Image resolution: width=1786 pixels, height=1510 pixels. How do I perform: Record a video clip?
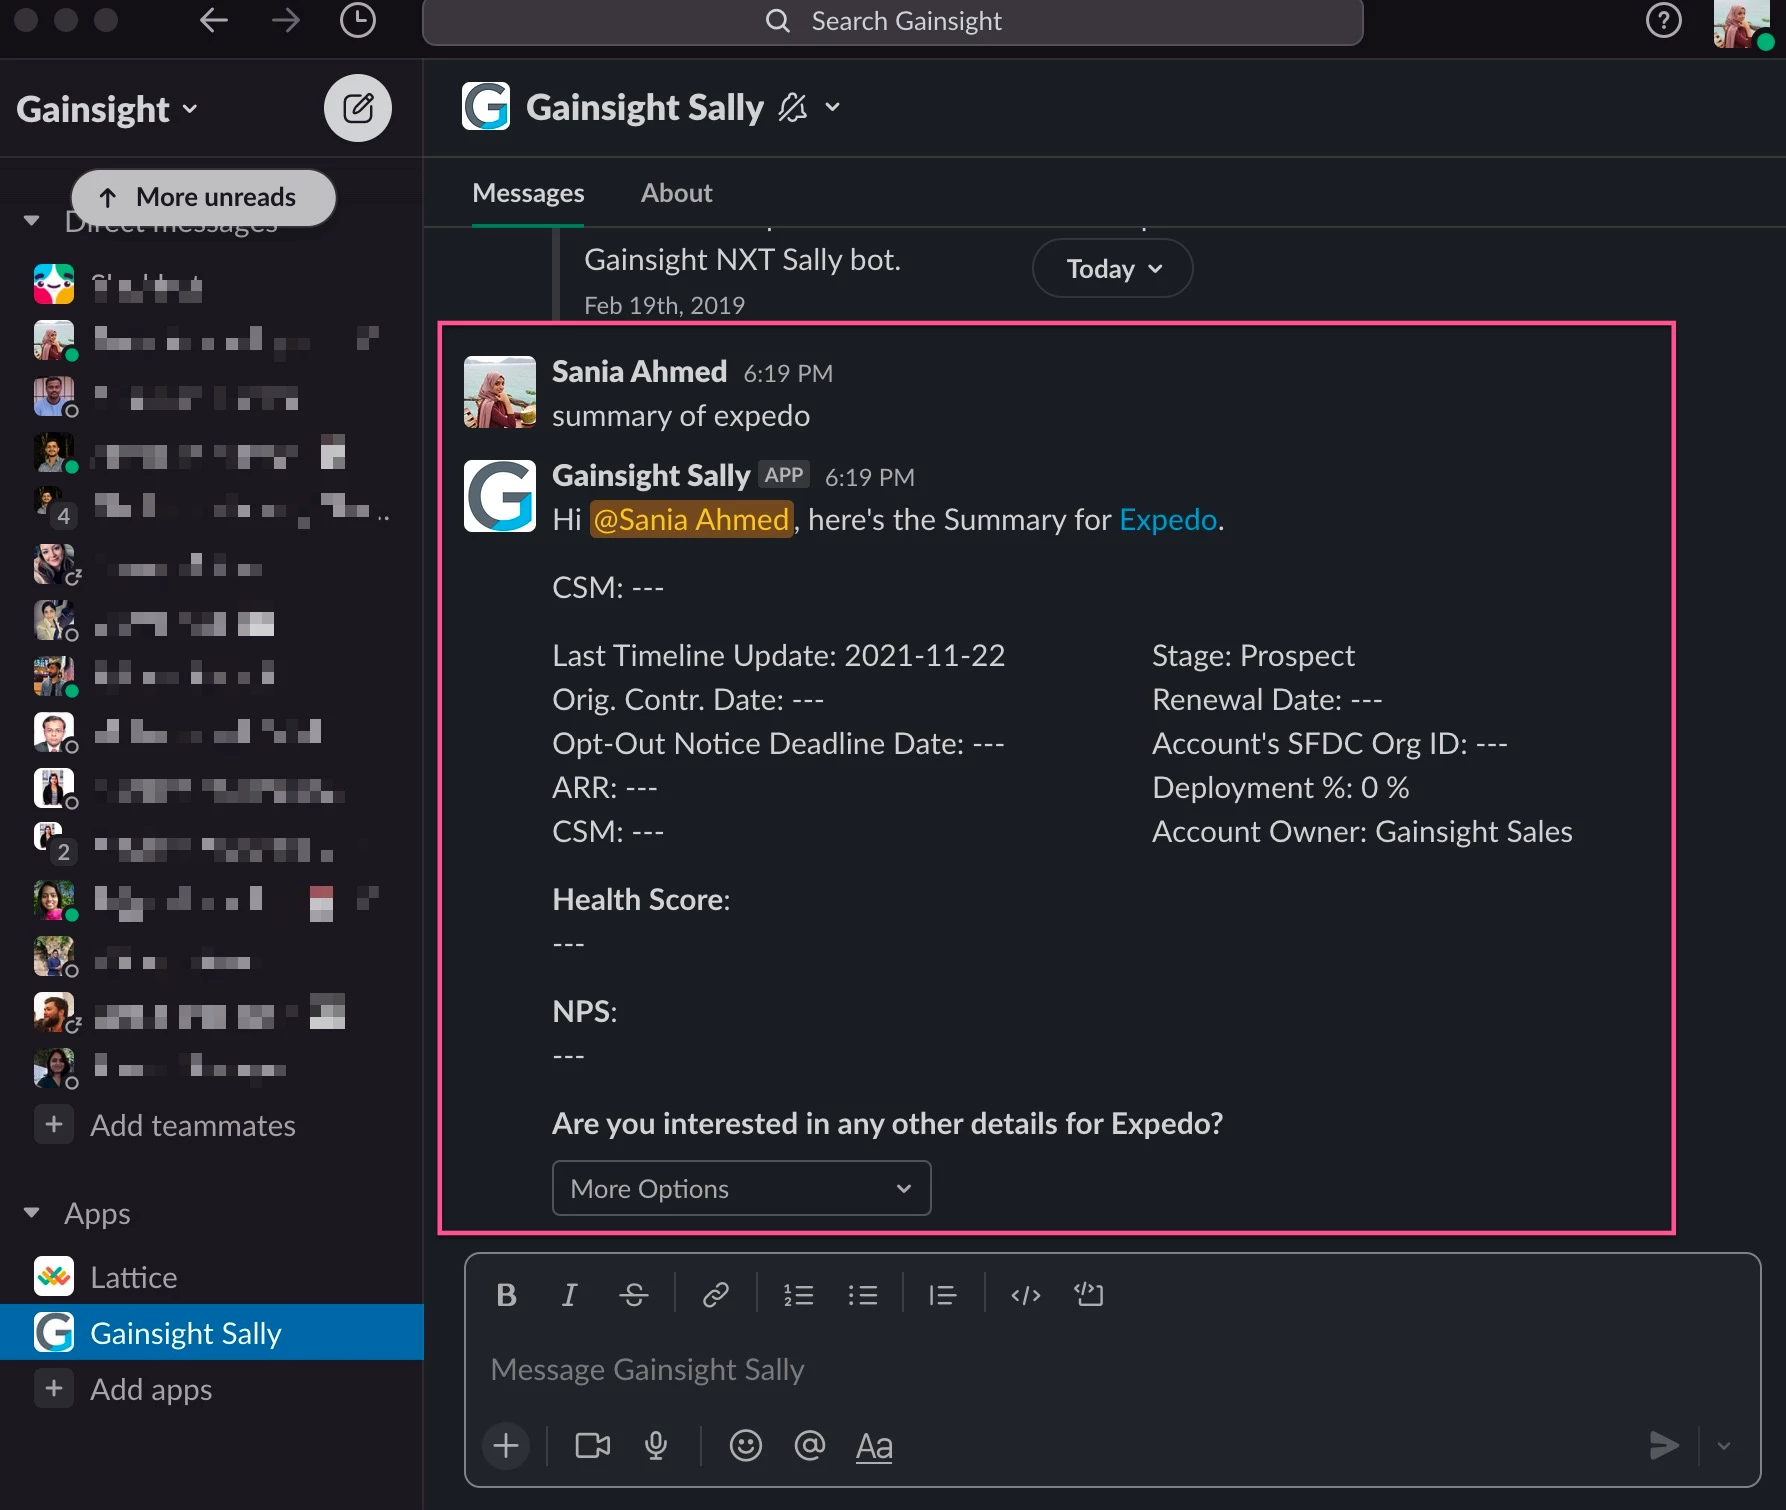tap(593, 1445)
